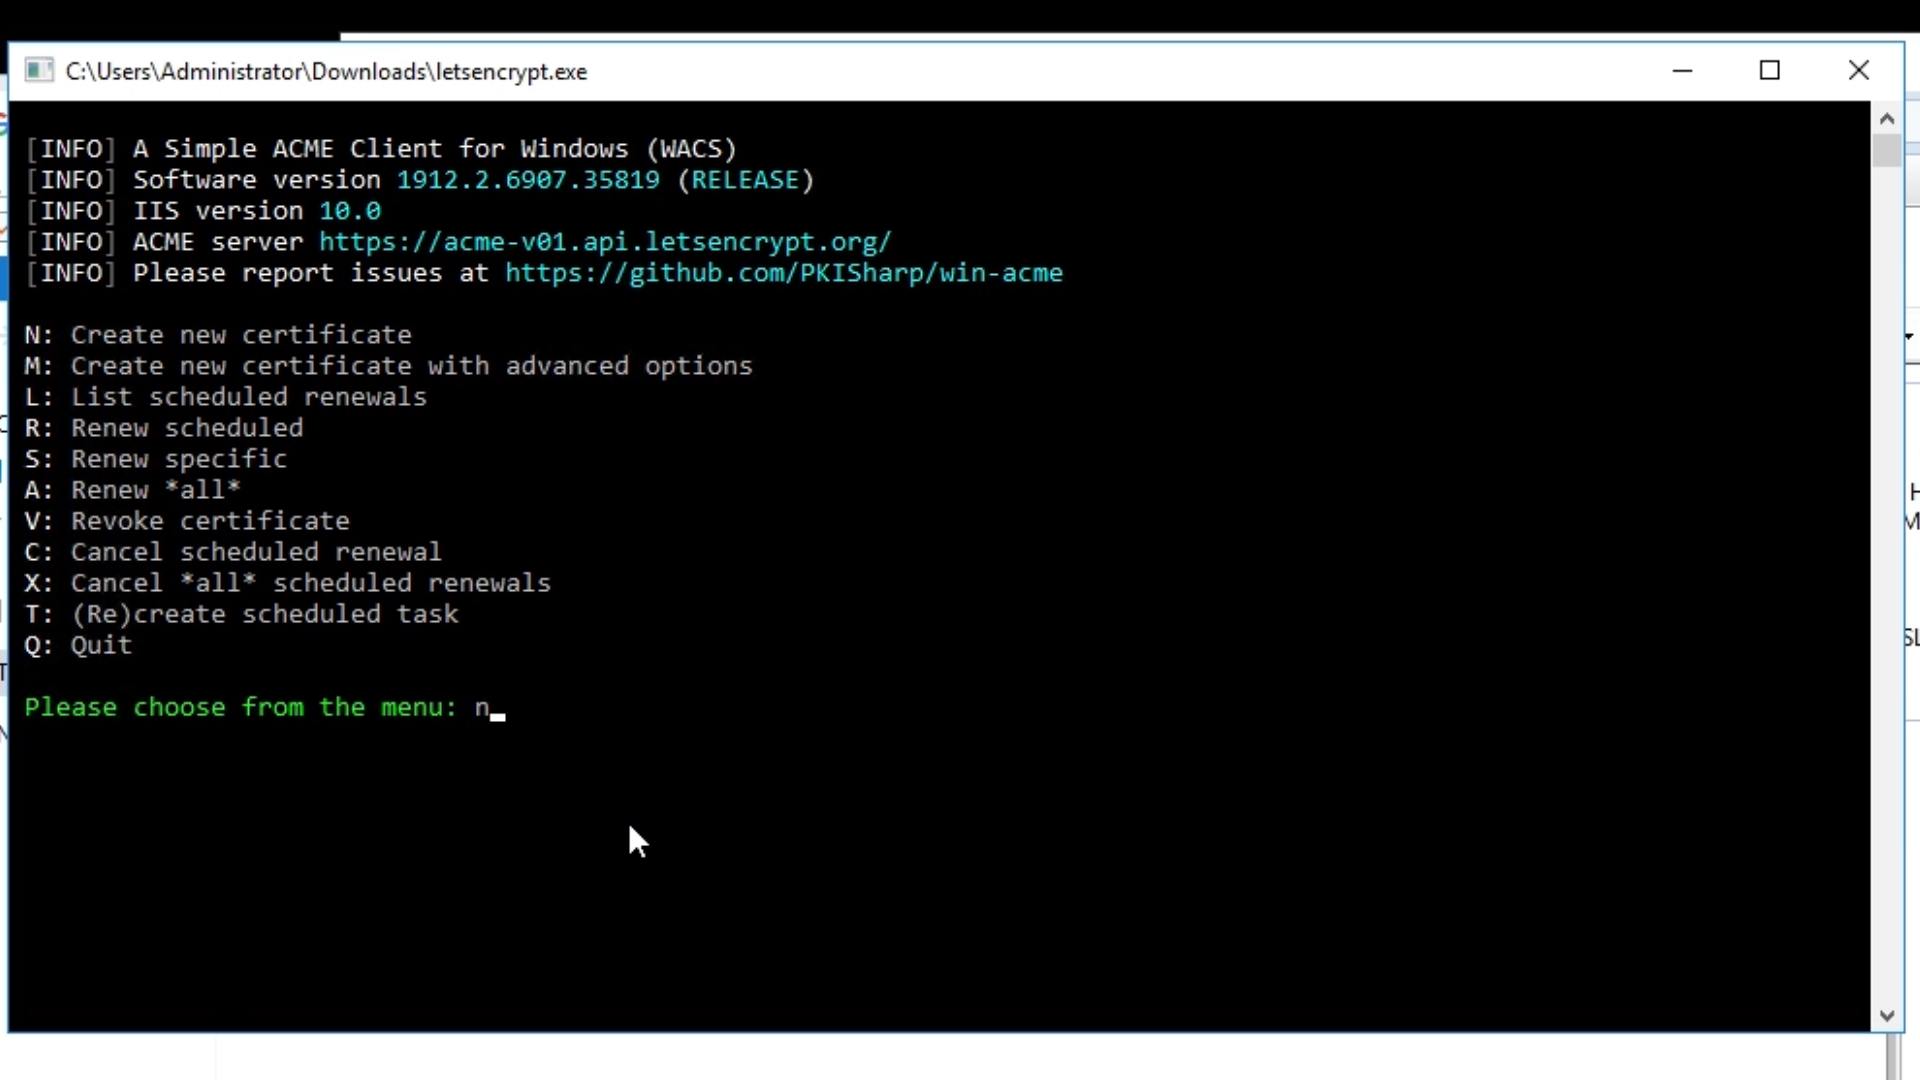Click the github PKISharp win-acme URL
This screenshot has width=1920, height=1080.
[x=783, y=273]
